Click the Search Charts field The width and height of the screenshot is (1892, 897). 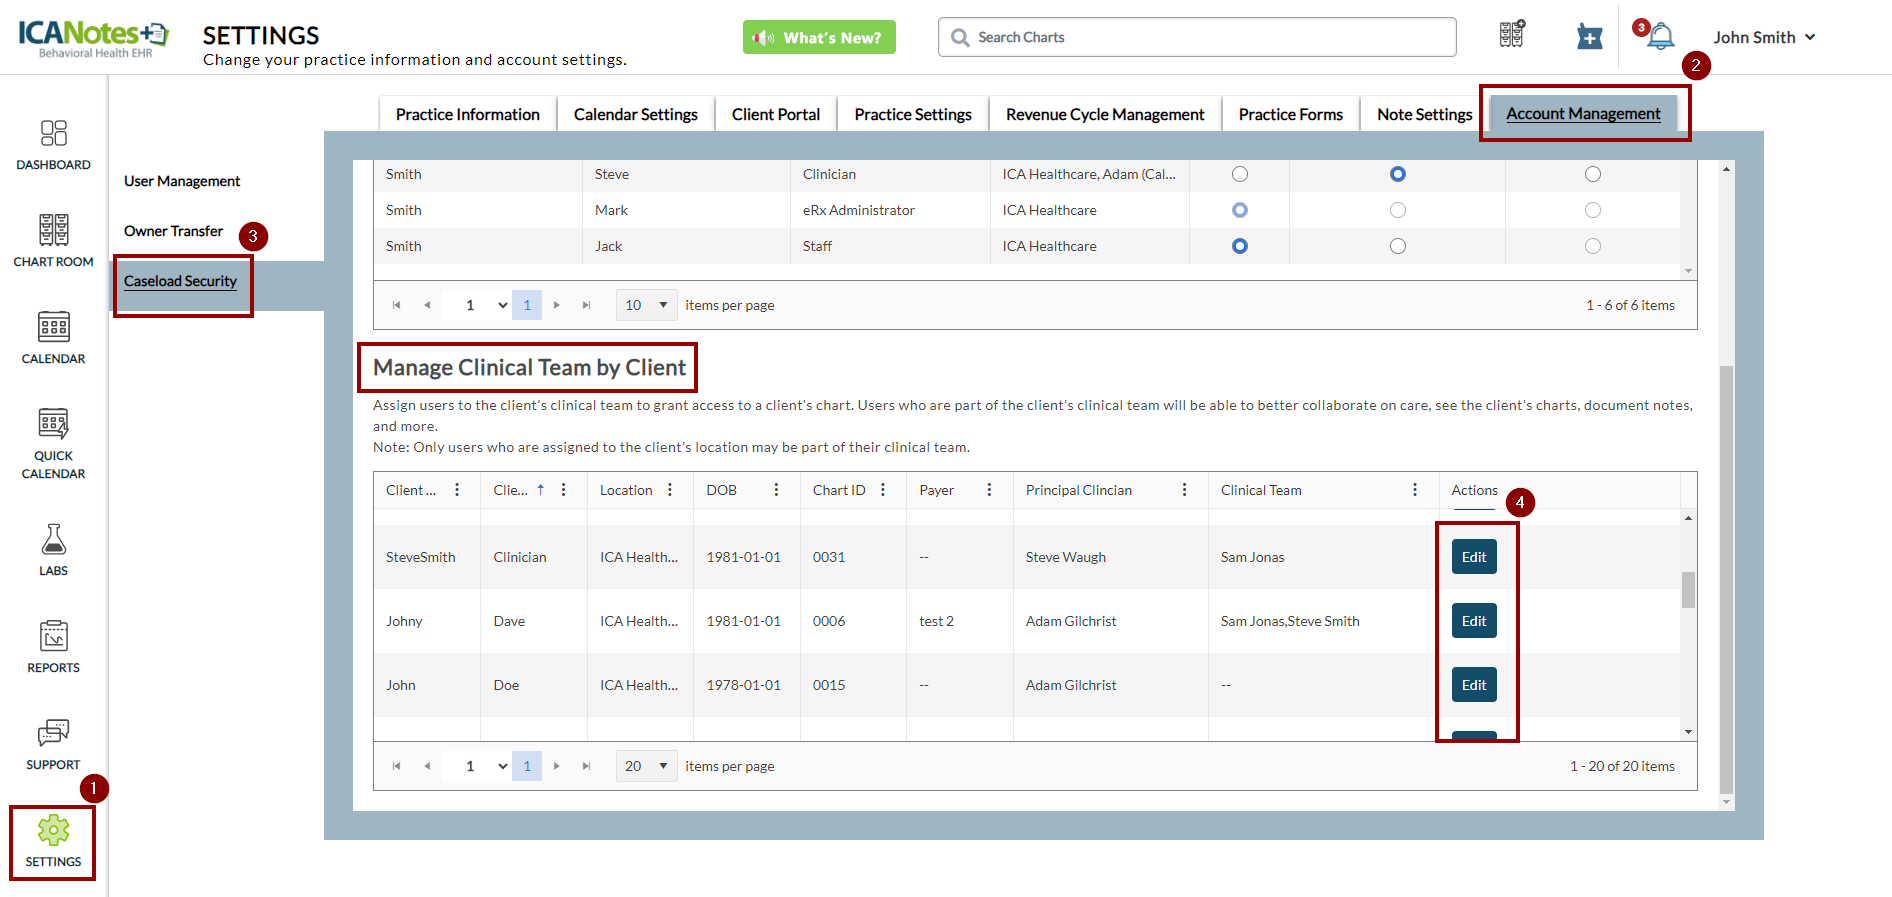pyautogui.click(x=1196, y=37)
